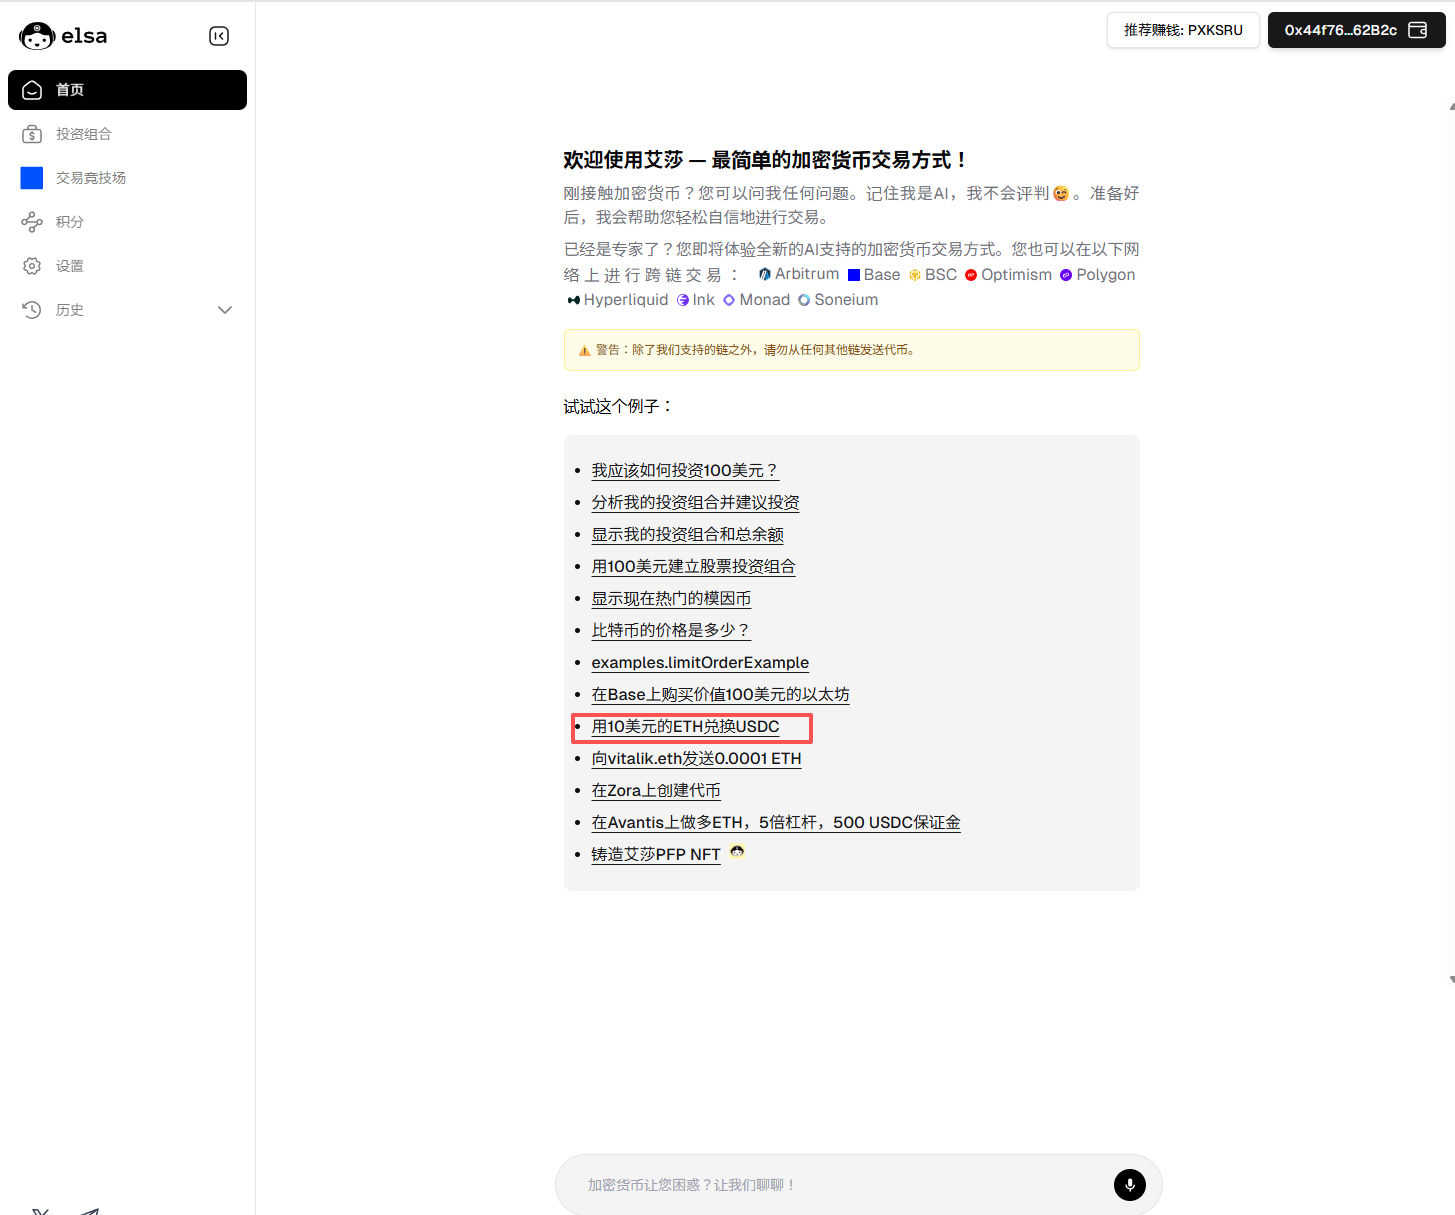This screenshot has width=1455, height=1215.
Task: Open settings via the 设置 gear icon
Action: 32,265
